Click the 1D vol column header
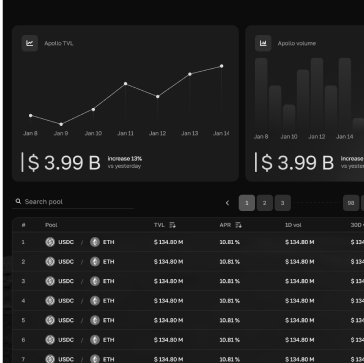 tap(293, 225)
